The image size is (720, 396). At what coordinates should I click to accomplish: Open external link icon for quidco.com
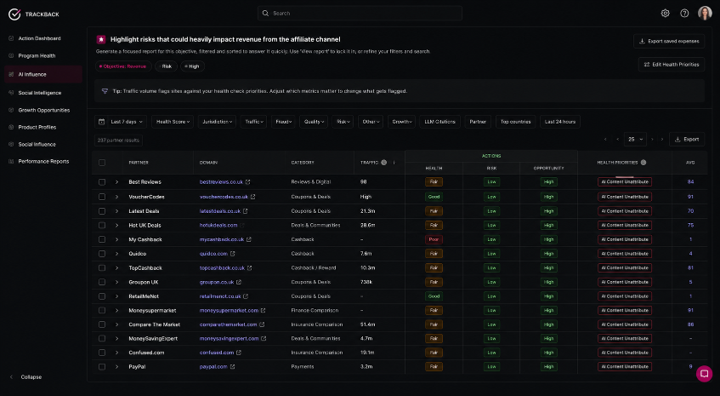click(x=233, y=254)
